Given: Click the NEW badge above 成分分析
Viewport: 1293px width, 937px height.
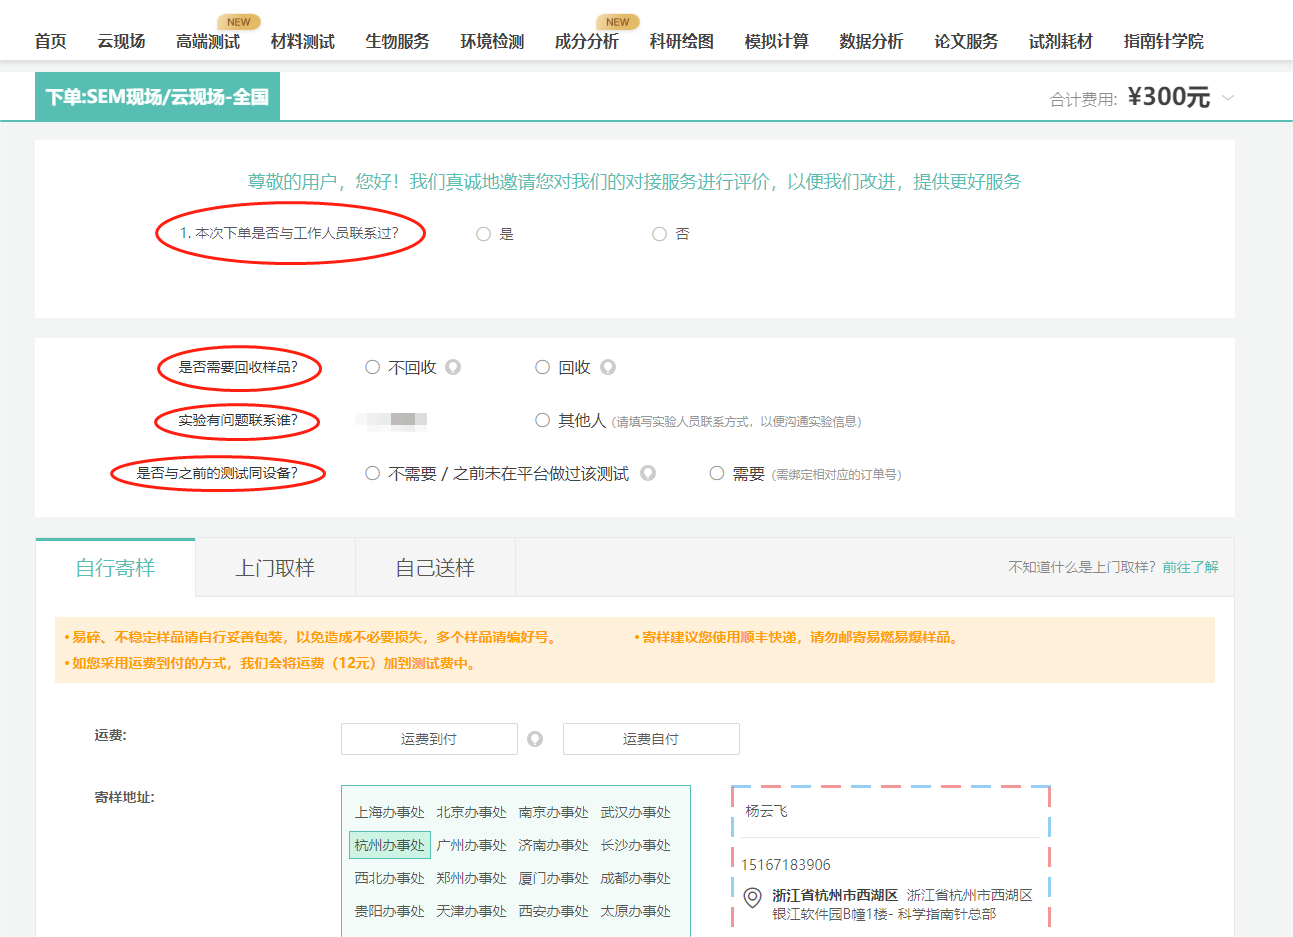Looking at the screenshot, I should coord(618,20).
